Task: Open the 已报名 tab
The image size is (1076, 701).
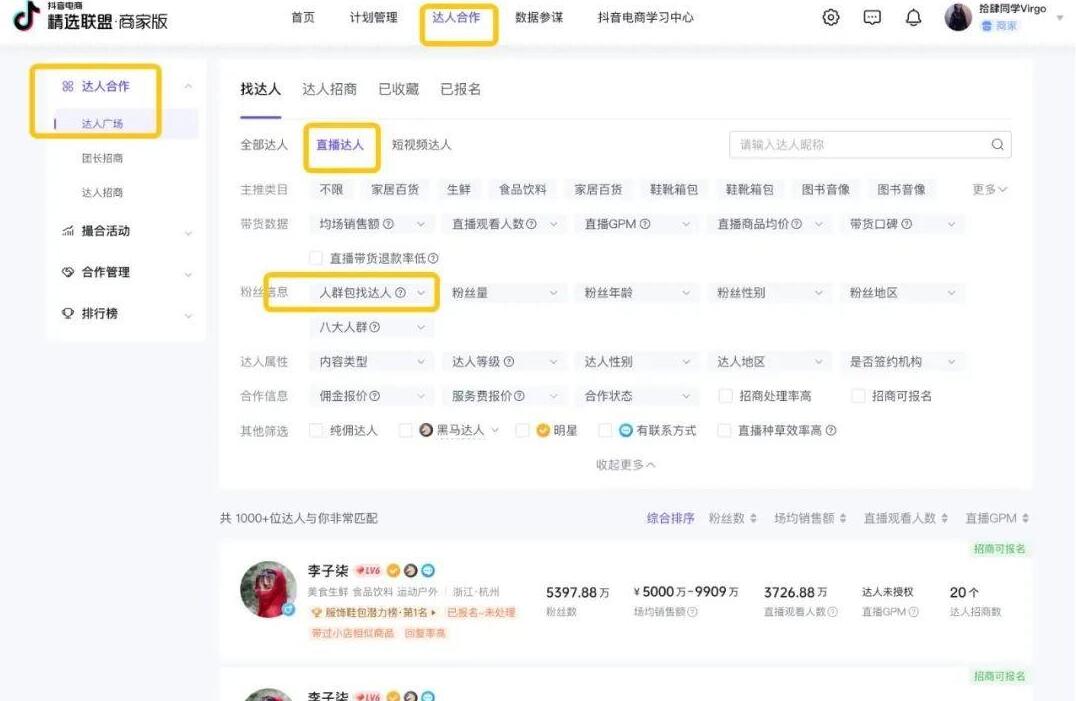Action: pos(460,89)
